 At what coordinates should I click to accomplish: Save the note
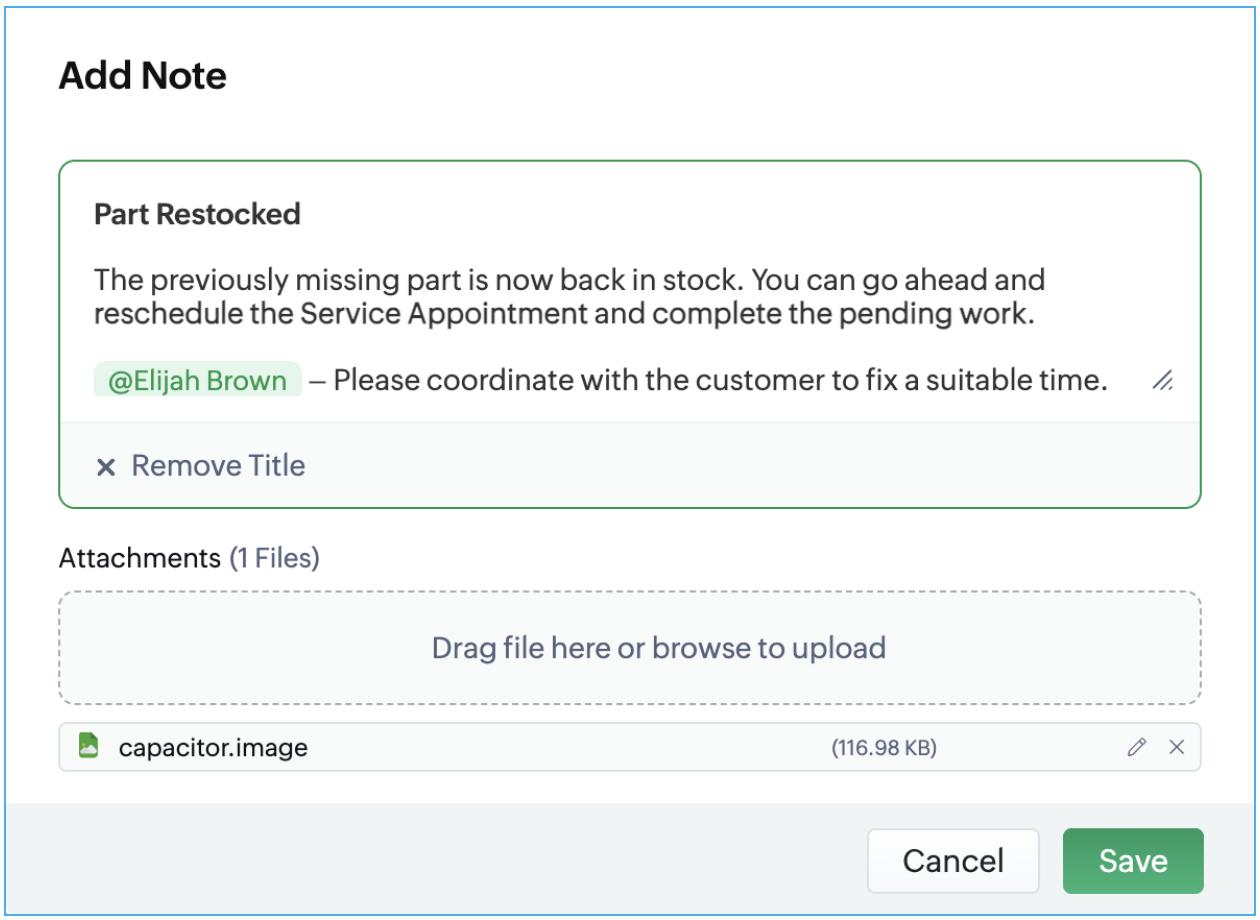tap(1132, 861)
